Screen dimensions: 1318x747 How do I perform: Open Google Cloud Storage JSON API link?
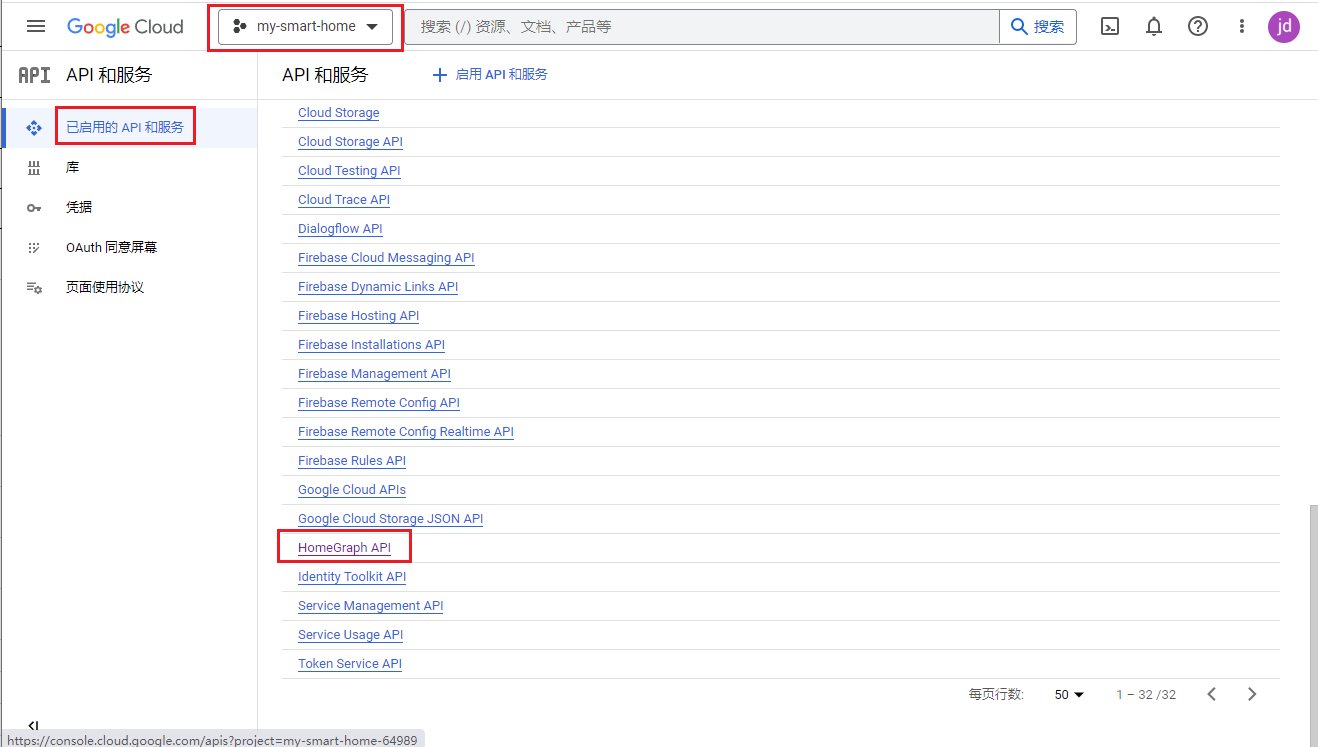pos(390,519)
